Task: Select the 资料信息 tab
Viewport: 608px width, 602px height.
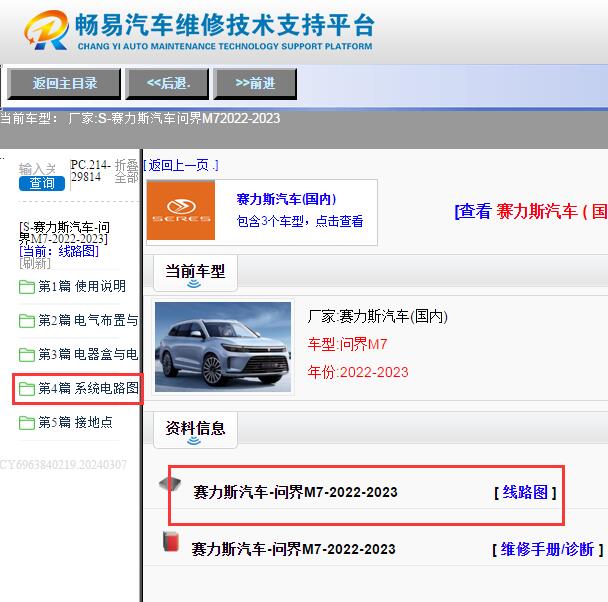Action: point(195,430)
